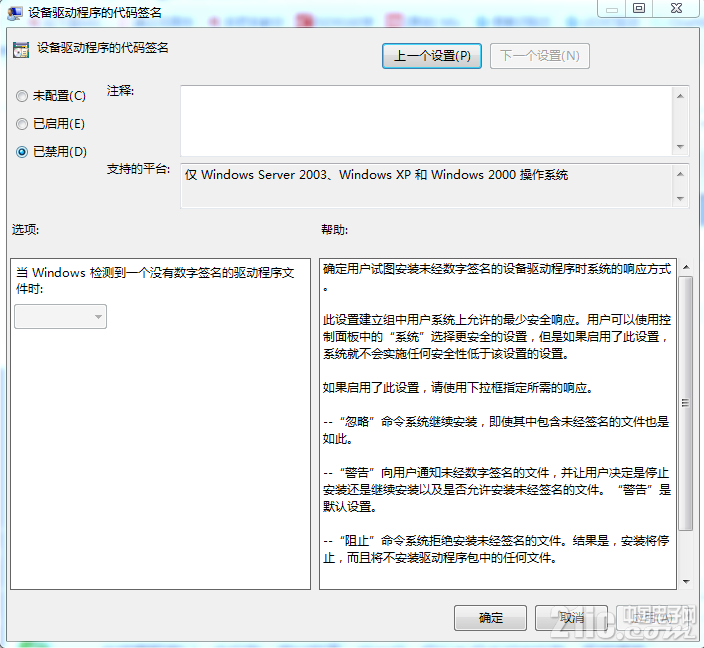Click the help paragraph about "忽略" command

[496, 430]
